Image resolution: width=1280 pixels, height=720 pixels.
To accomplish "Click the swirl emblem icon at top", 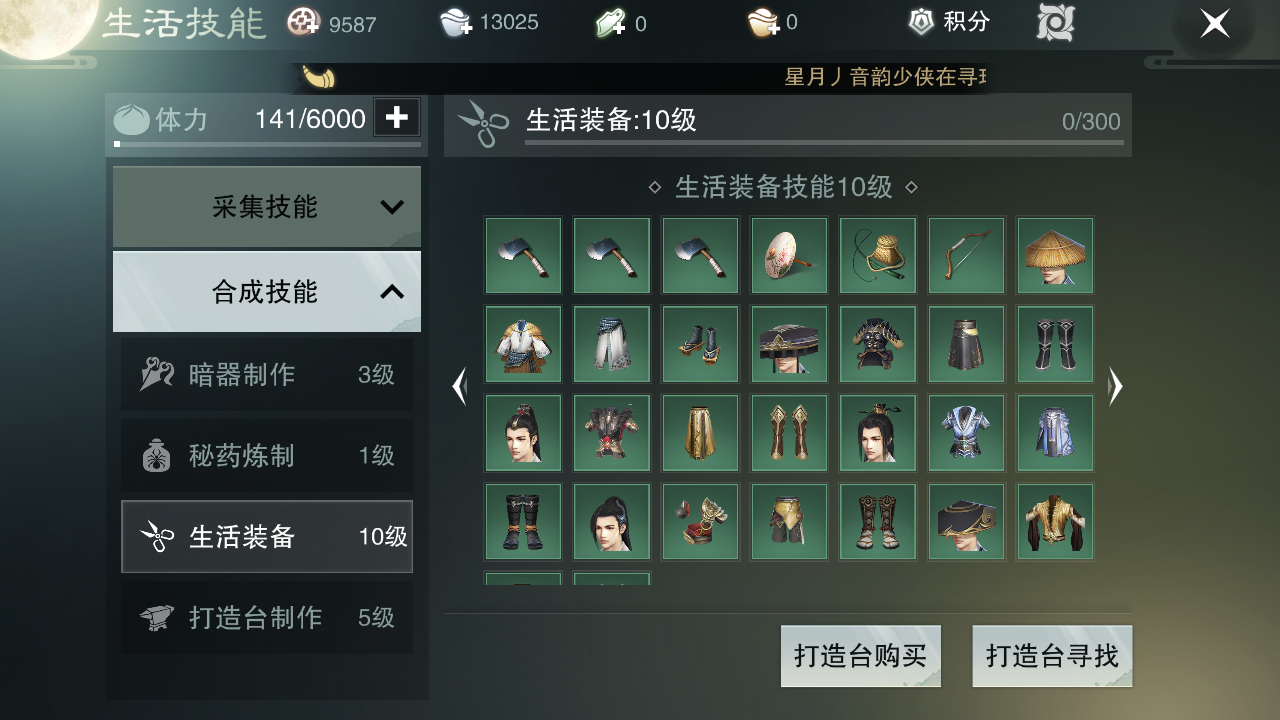I will pyautogui.click(x=1055, y=22).
